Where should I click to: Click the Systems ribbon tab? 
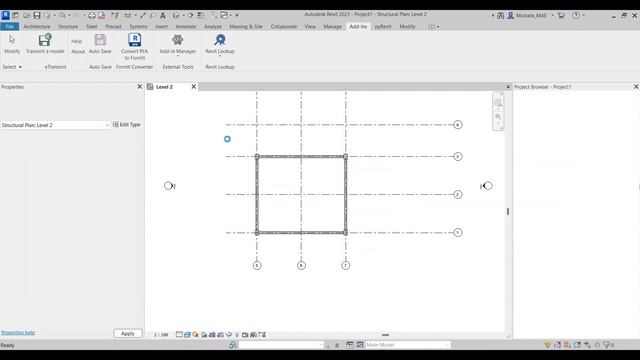pos(138,27)
